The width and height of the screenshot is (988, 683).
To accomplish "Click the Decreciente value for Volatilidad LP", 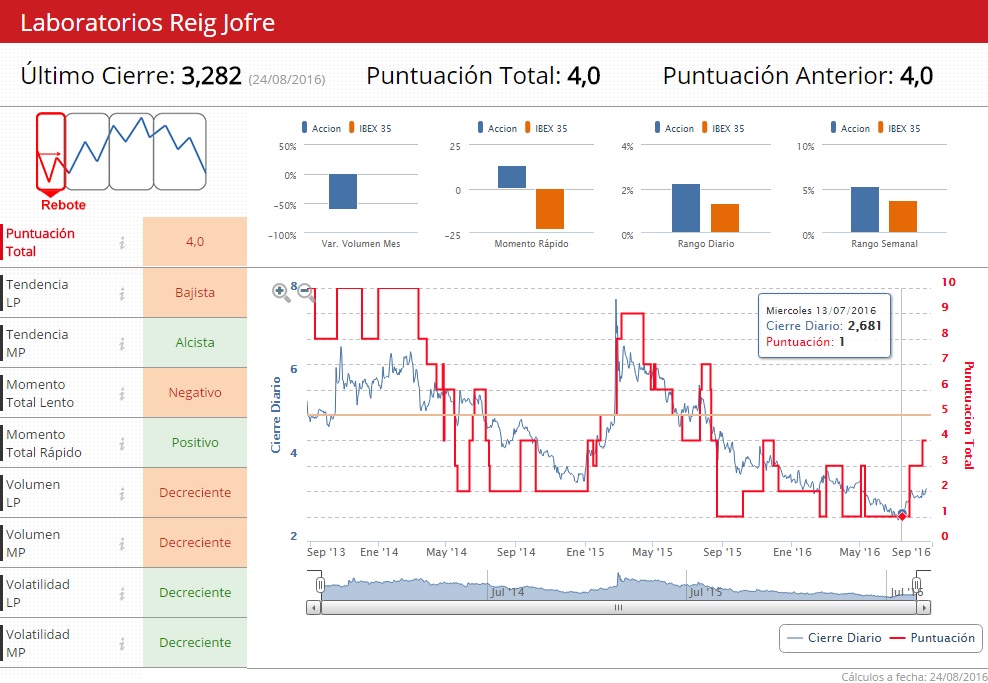I will click(x=195, y=592).
